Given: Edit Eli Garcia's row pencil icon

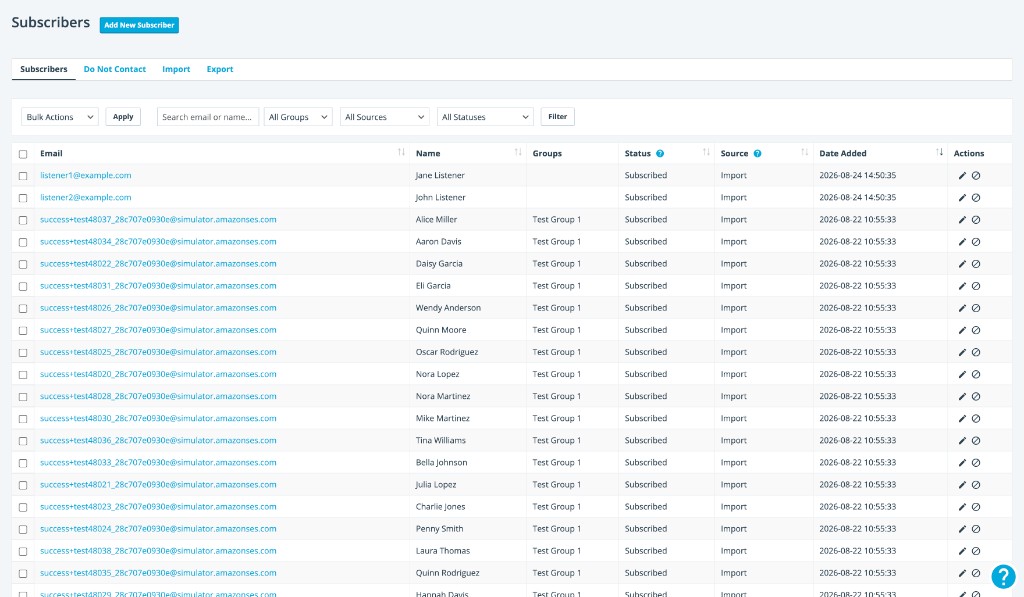Looking at the screenshot, I should 962,286.
